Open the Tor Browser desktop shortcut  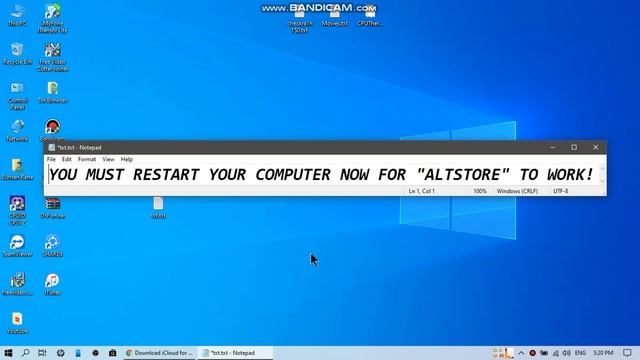(x=53, y=92)
